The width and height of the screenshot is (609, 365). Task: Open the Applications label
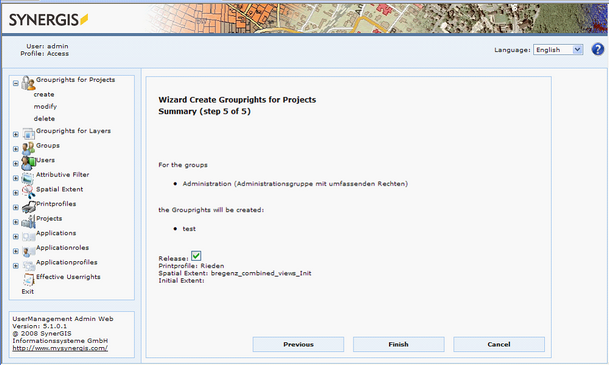[x=56, y=233]
